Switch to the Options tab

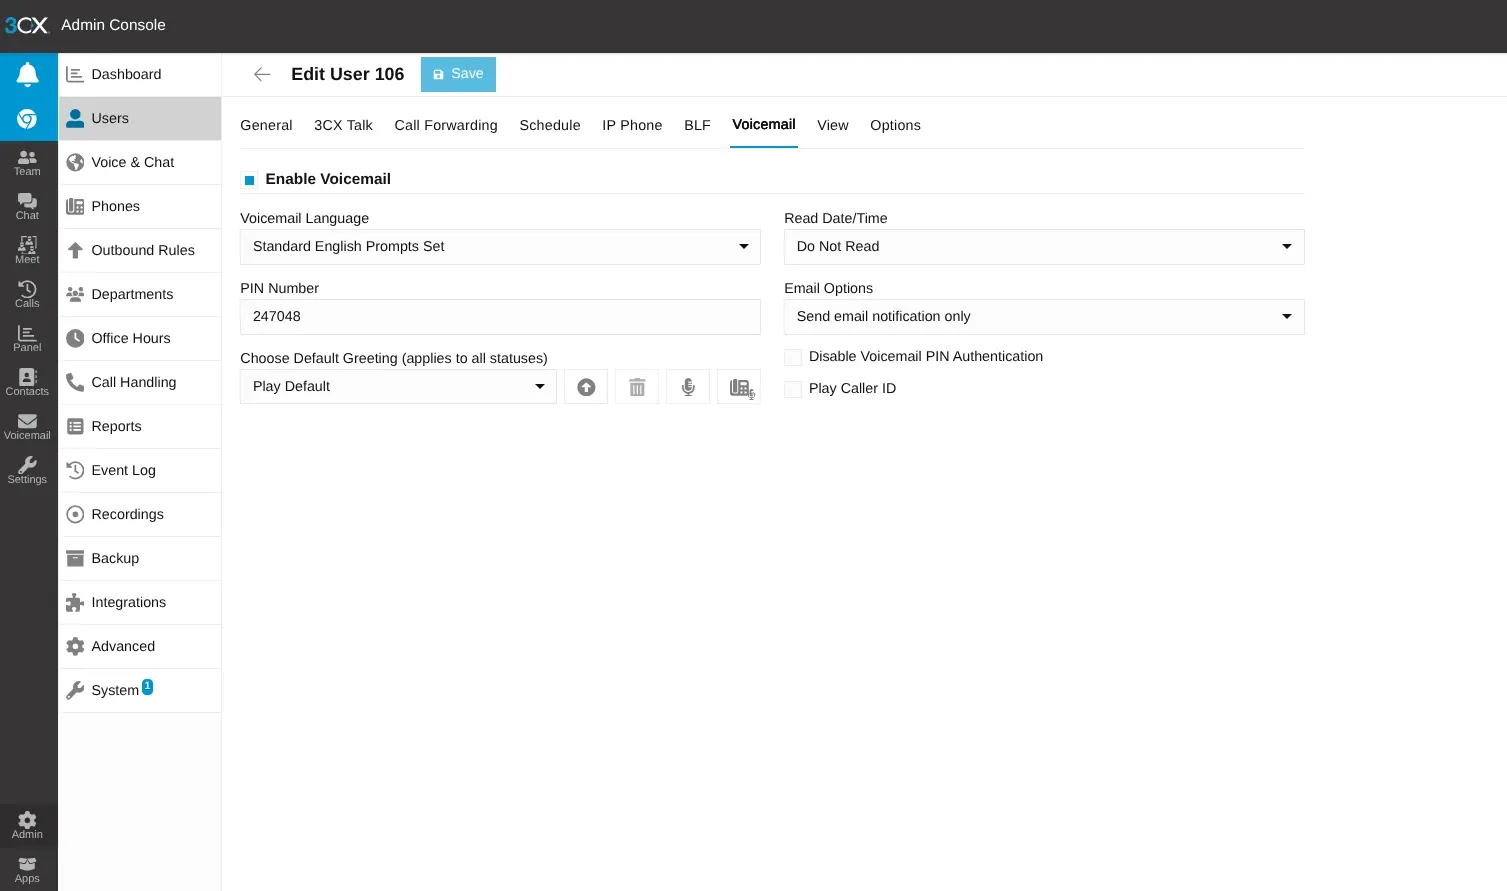pos(895,126)
